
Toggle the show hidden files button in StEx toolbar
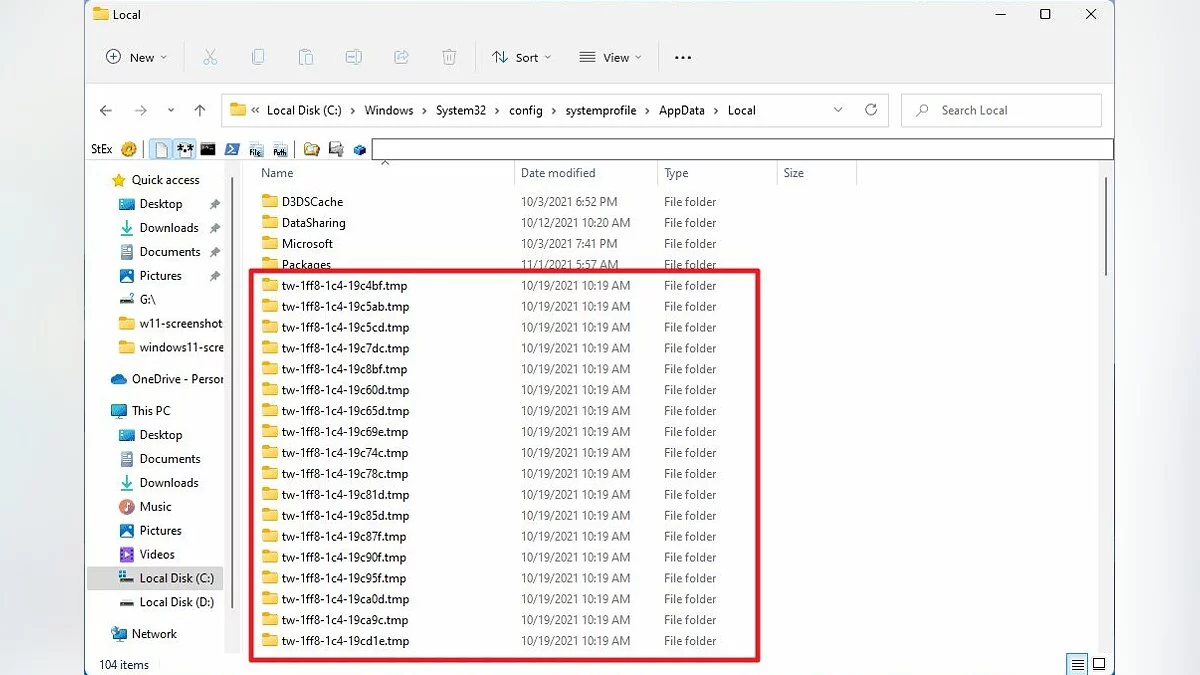click(x=160, y=149)
